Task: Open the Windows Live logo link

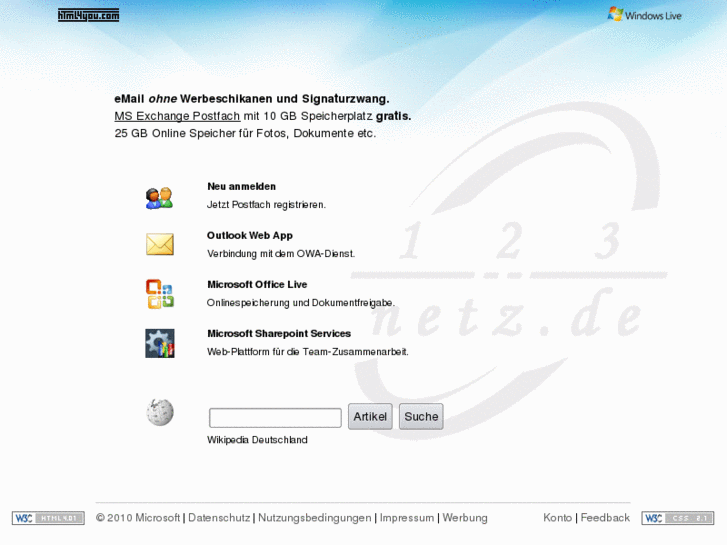Action: 644,15
